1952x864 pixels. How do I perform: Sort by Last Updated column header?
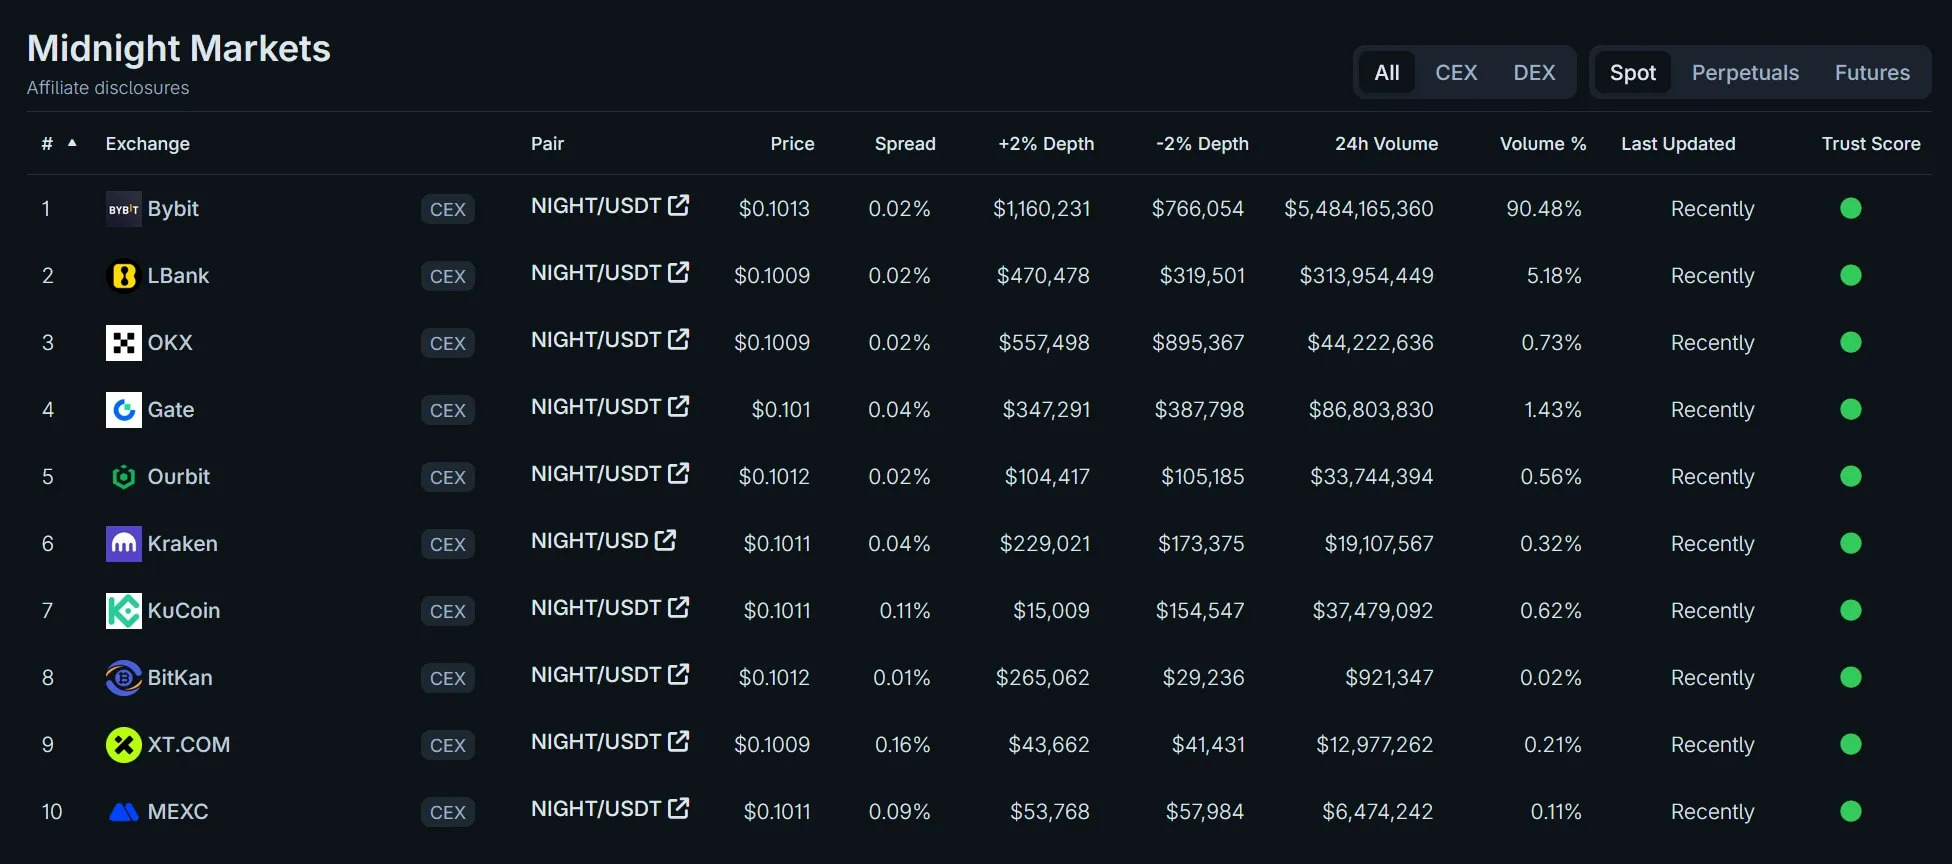tap(1678, 144)
